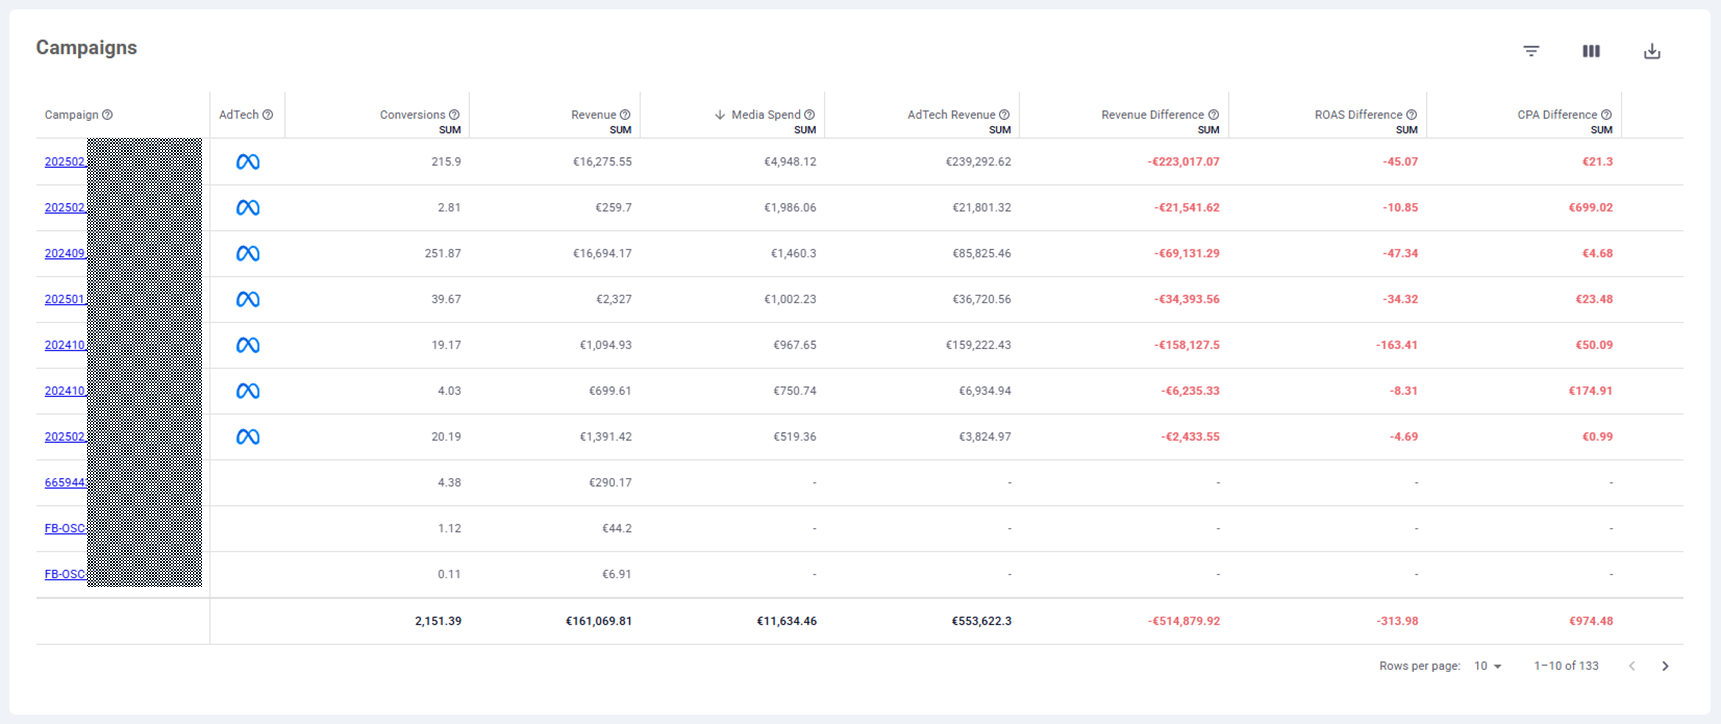Click Meta icon in row with €1,391.42 revenue
Viewport: 1721px width, 724px height.
tap(248, 437)
